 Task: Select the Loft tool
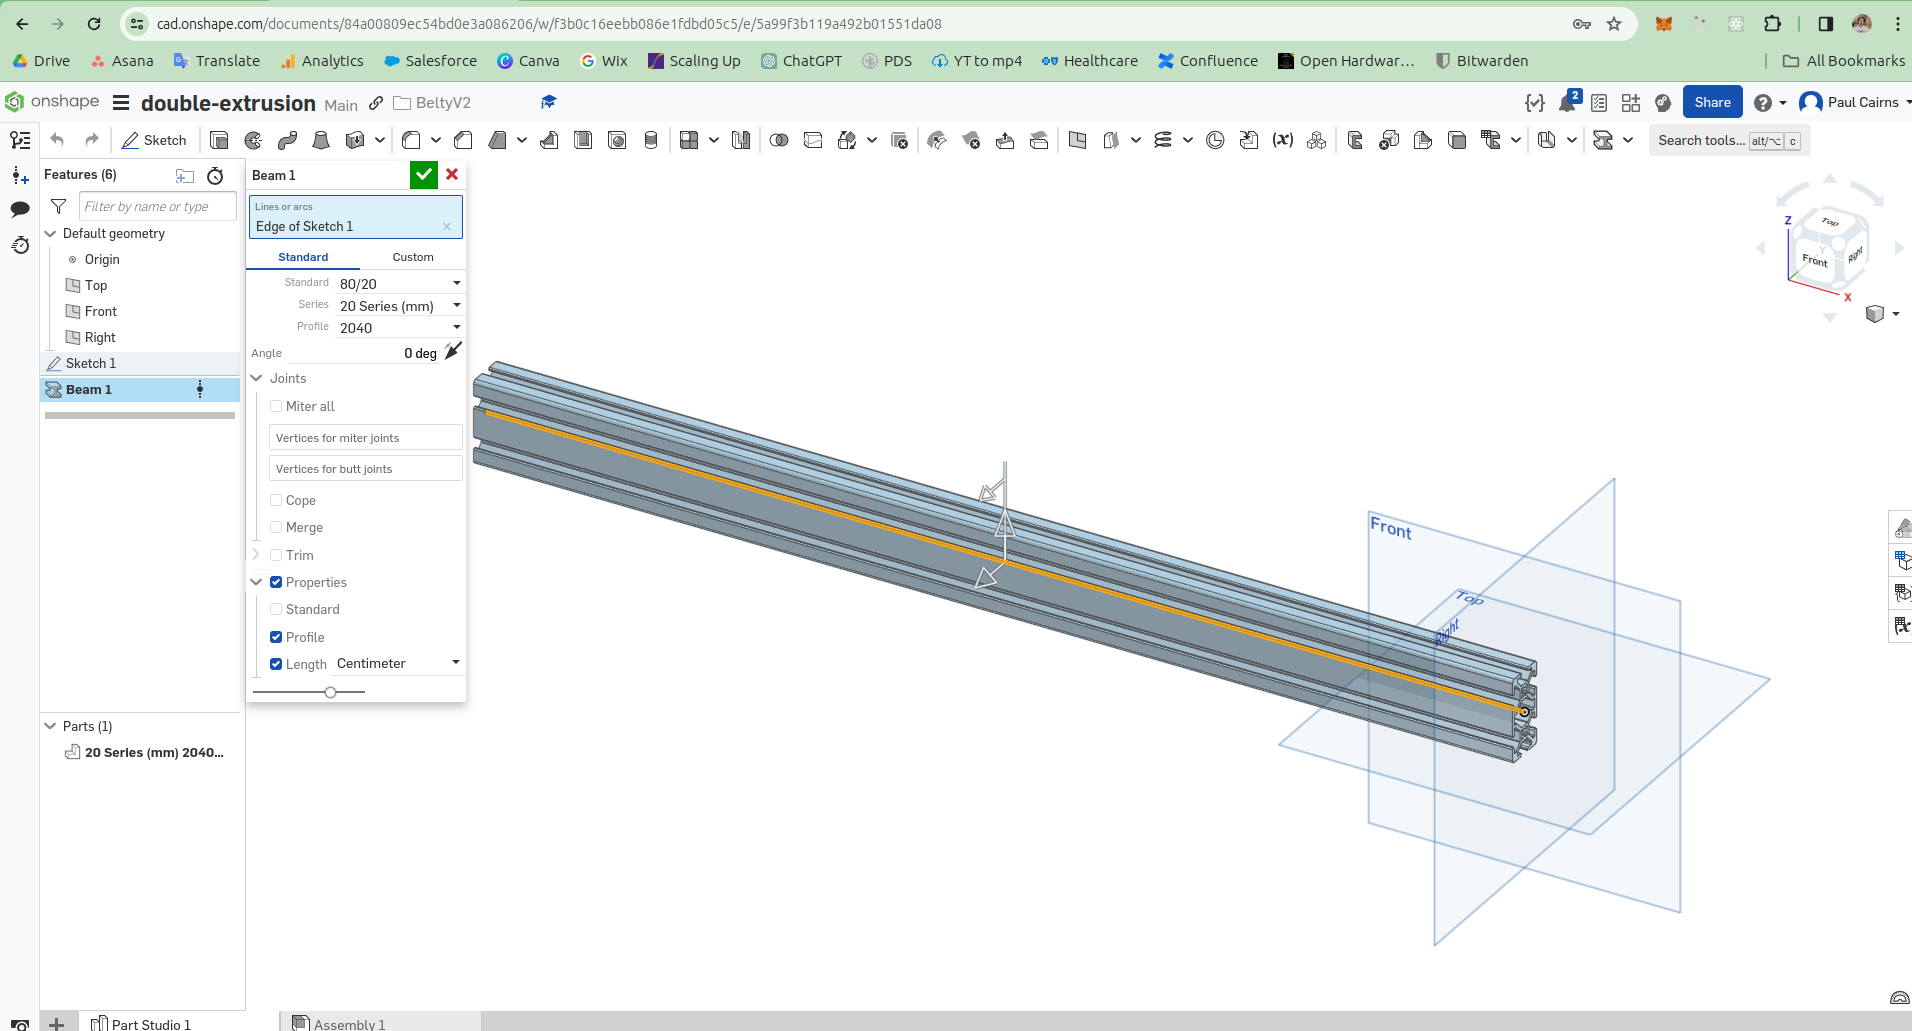click(x=321, y=140)
